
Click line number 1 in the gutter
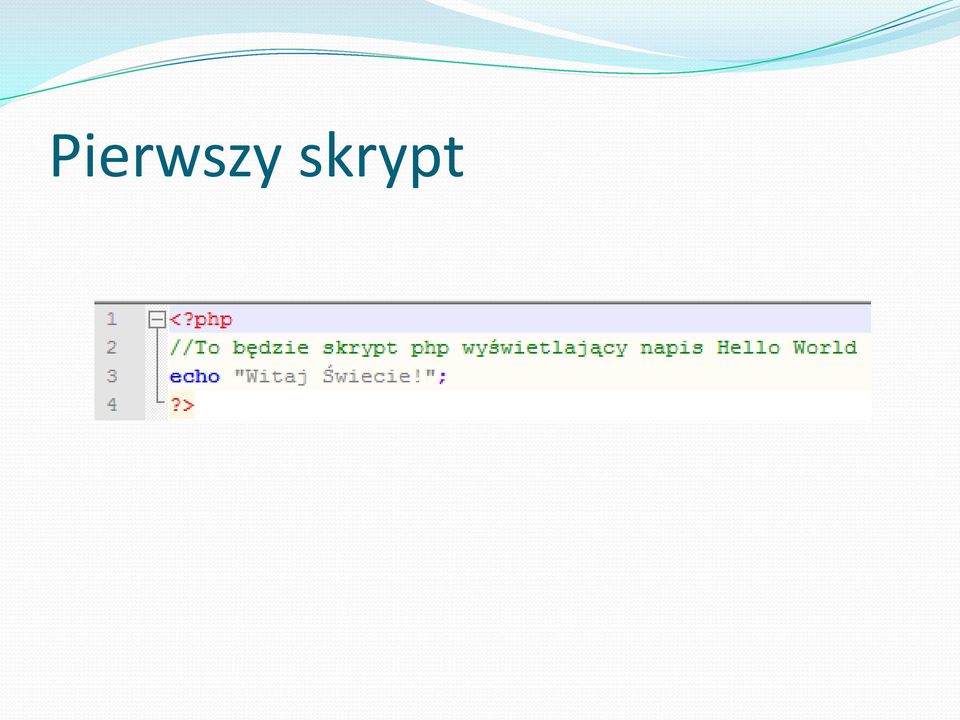(x=111, y=319)
